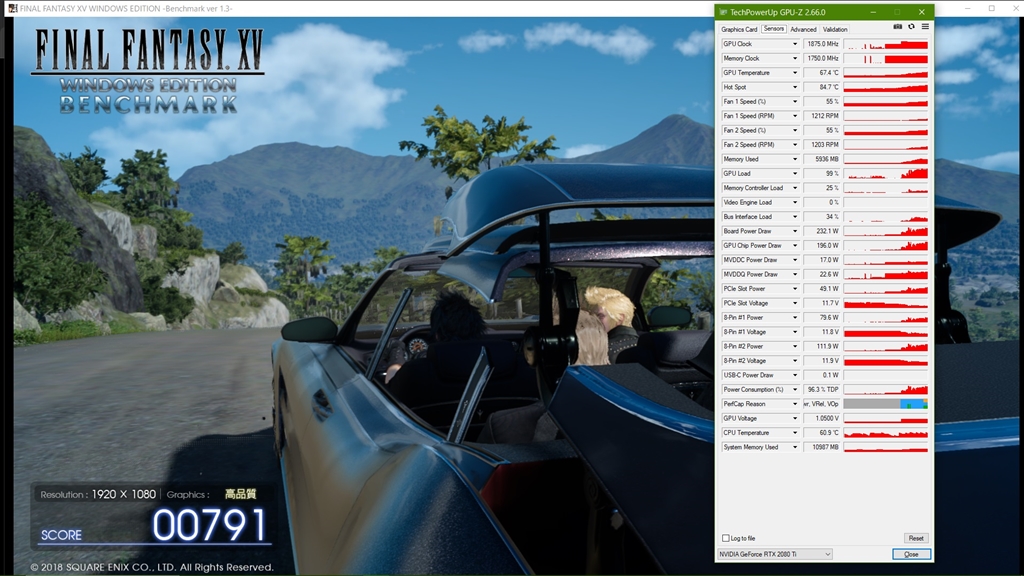Open the Hot Spot sensor dropdown arrow

[x=795, y=87]
